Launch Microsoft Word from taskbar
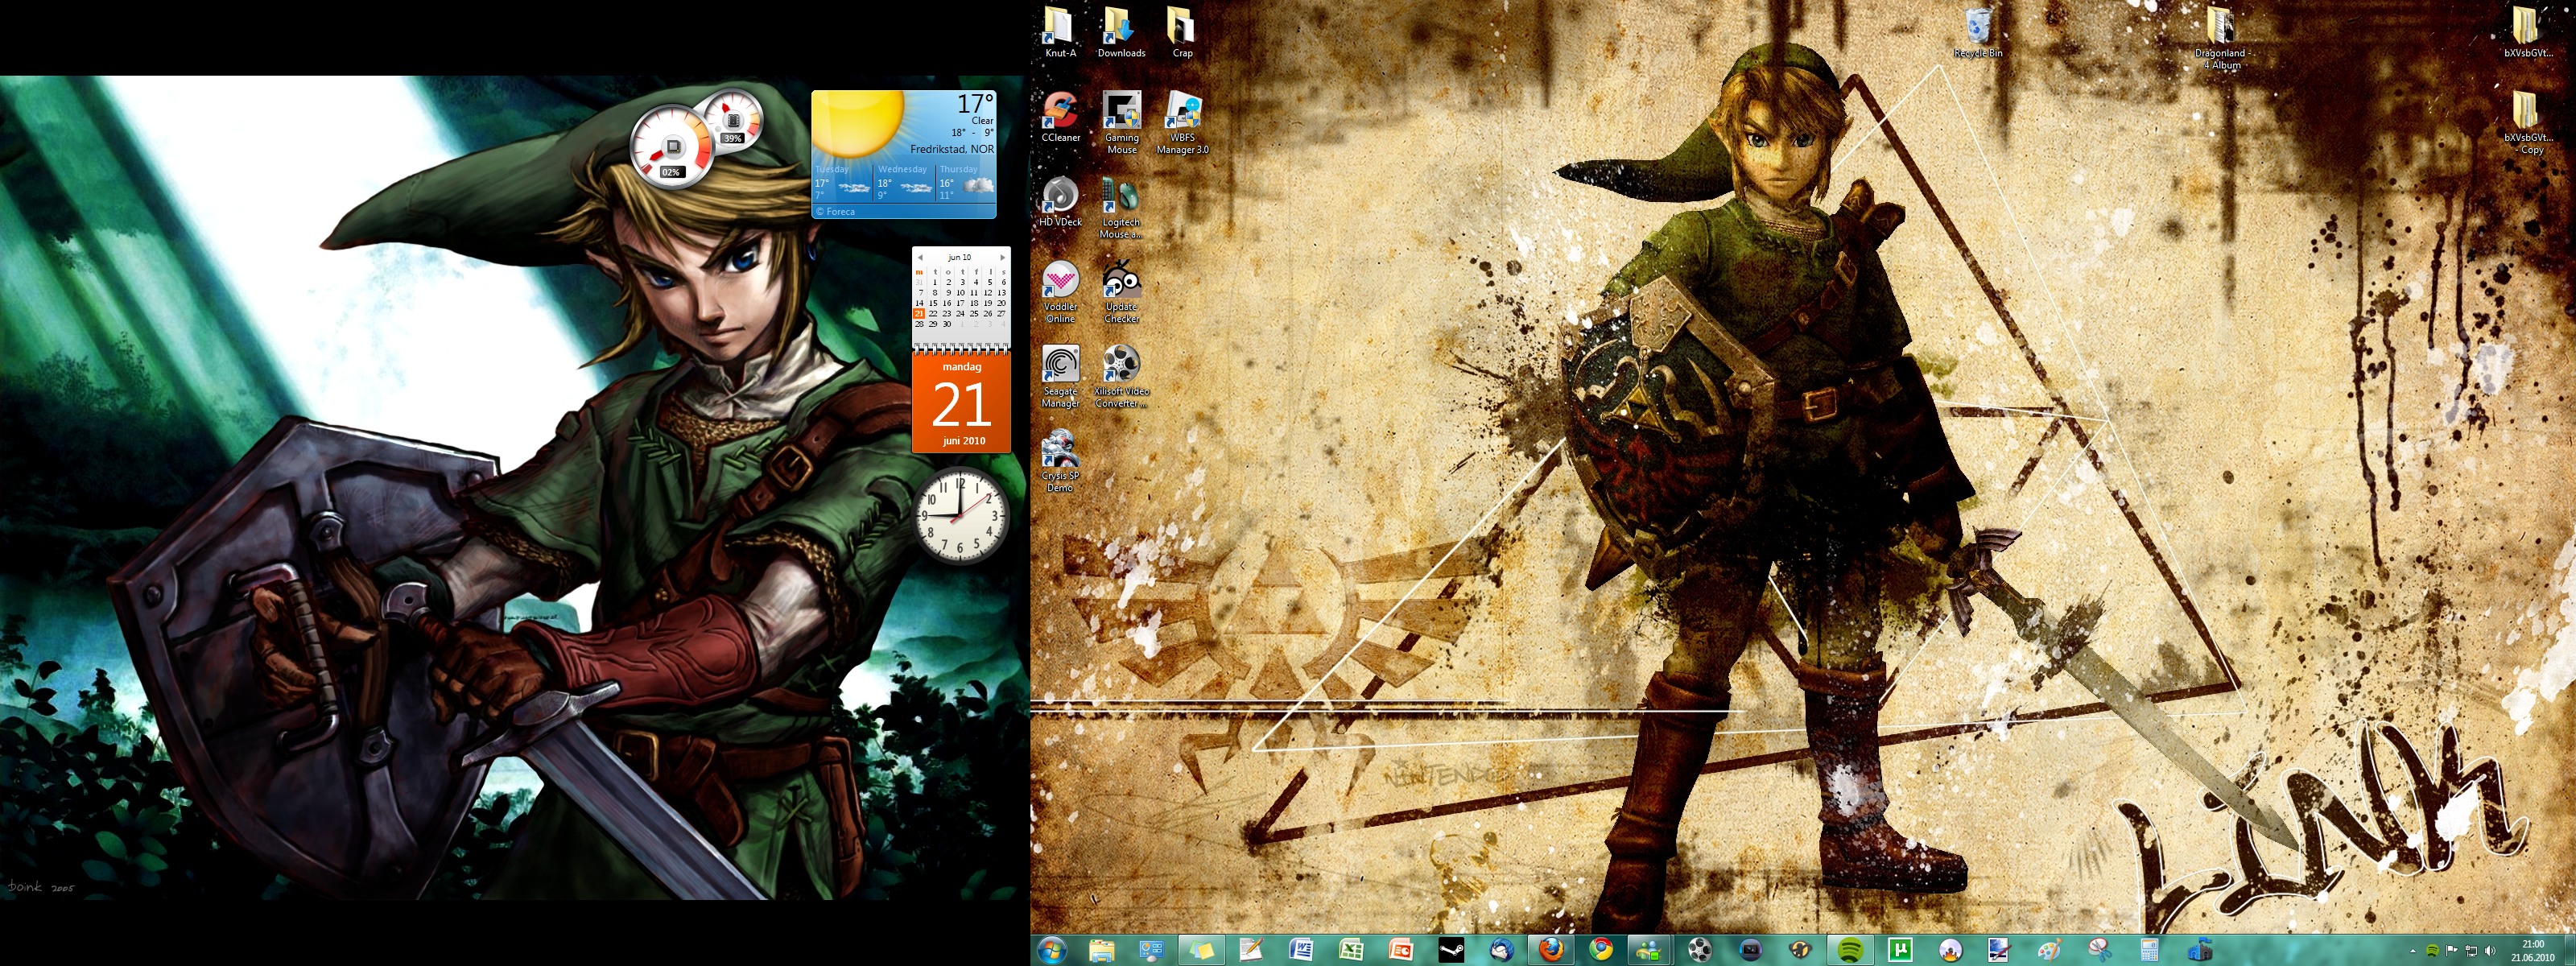Image resolution: width=2576 pixels, height=966 pixels. [1302, 949]
